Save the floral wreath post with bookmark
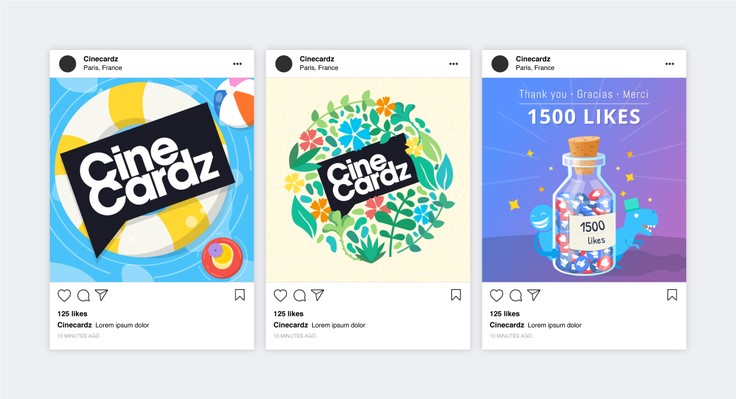Image resolution: width=736 pixels, height=399 pixels. click(x=456, y=295)
